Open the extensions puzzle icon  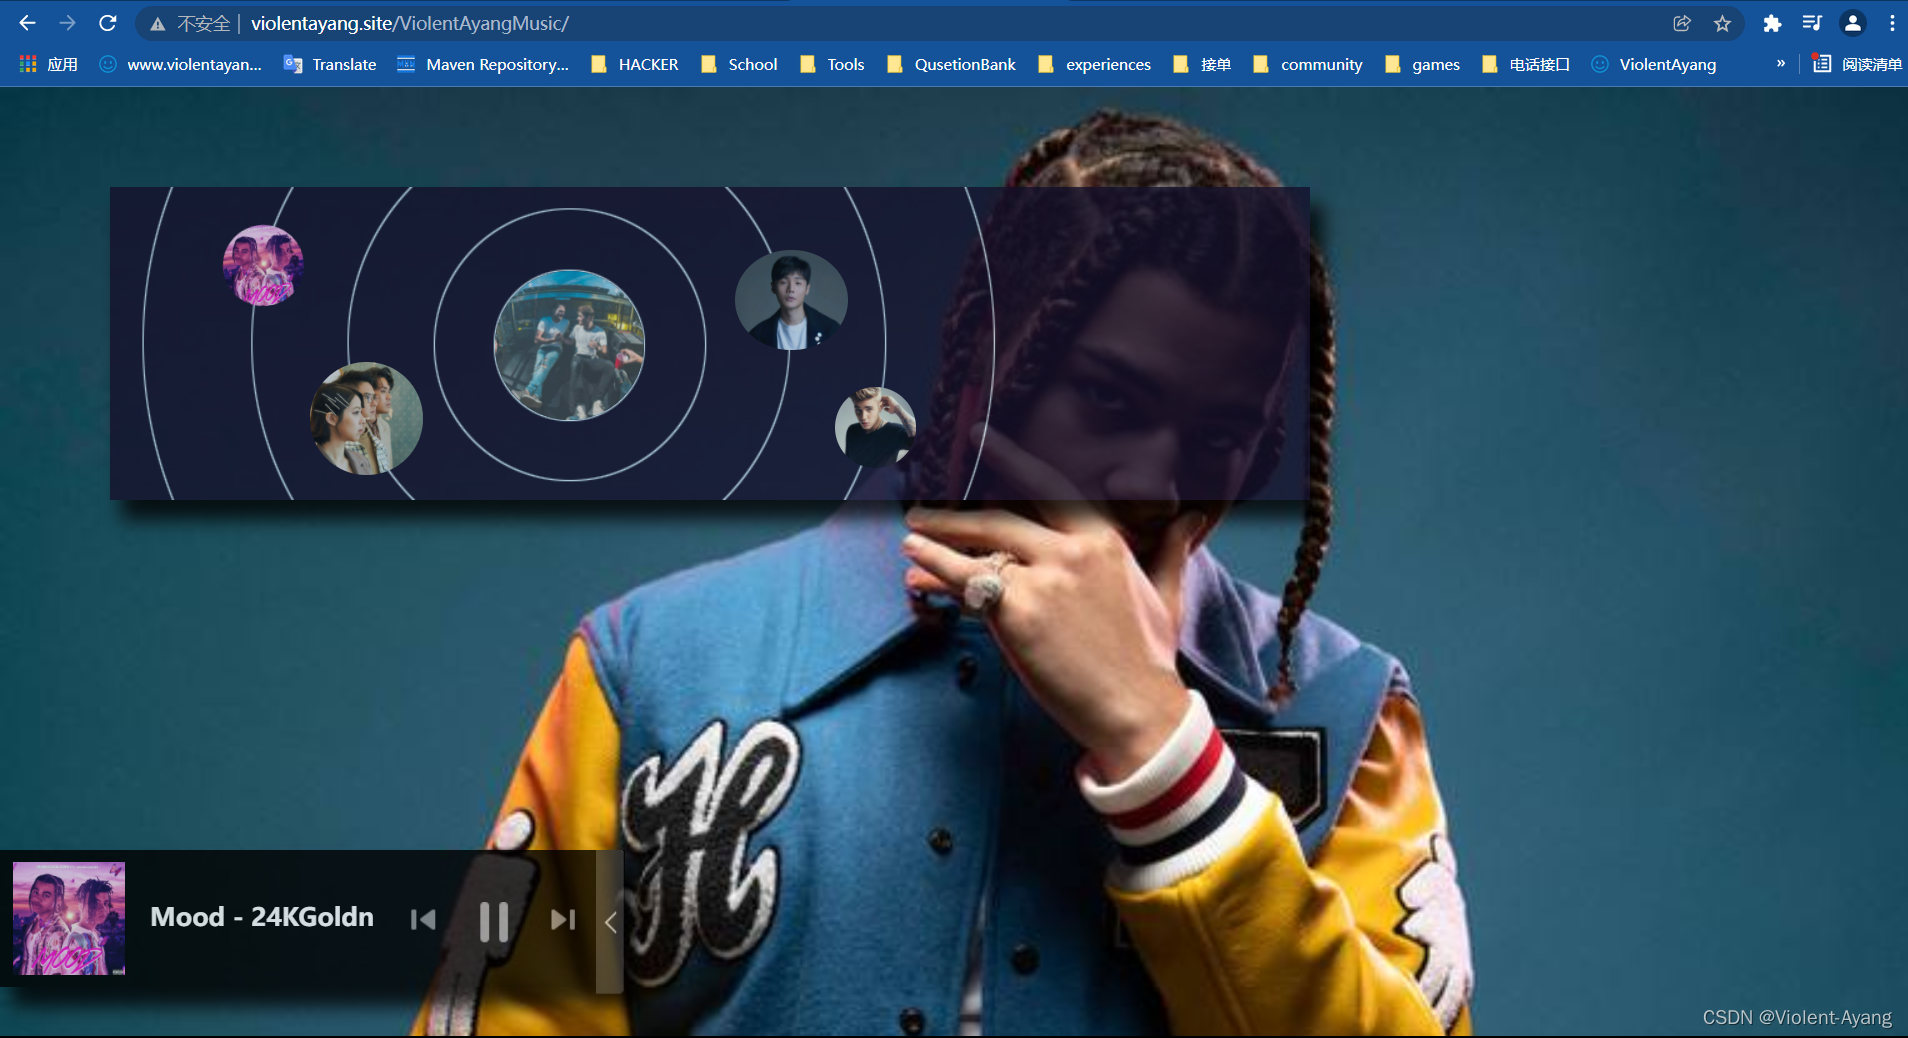(1772, 23)
